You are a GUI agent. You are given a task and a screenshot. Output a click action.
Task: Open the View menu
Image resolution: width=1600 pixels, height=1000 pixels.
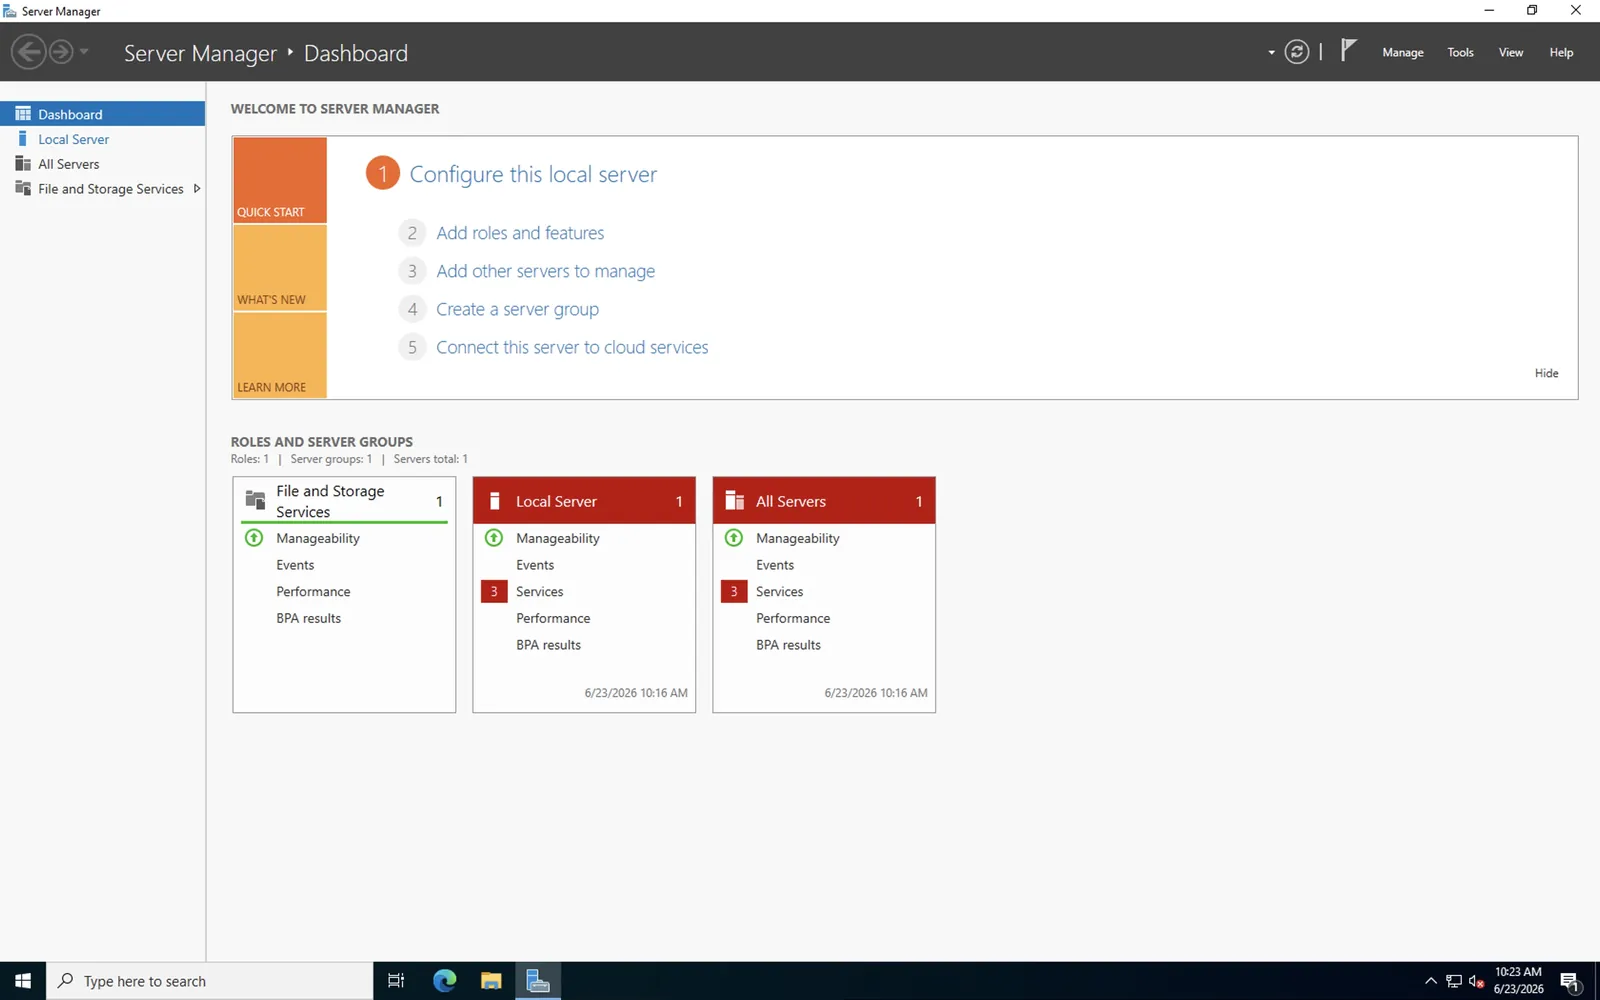1510,53
